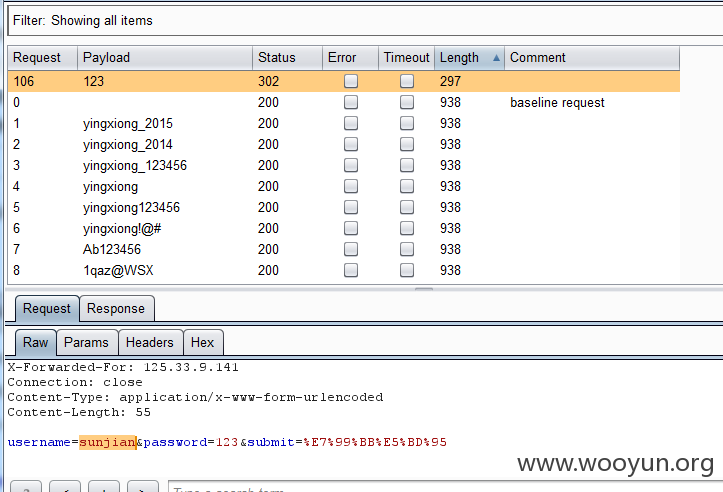The height and width of the screenshot is (492, 723).
Task: Sort results by the Error column header
Action: (350, 58)
